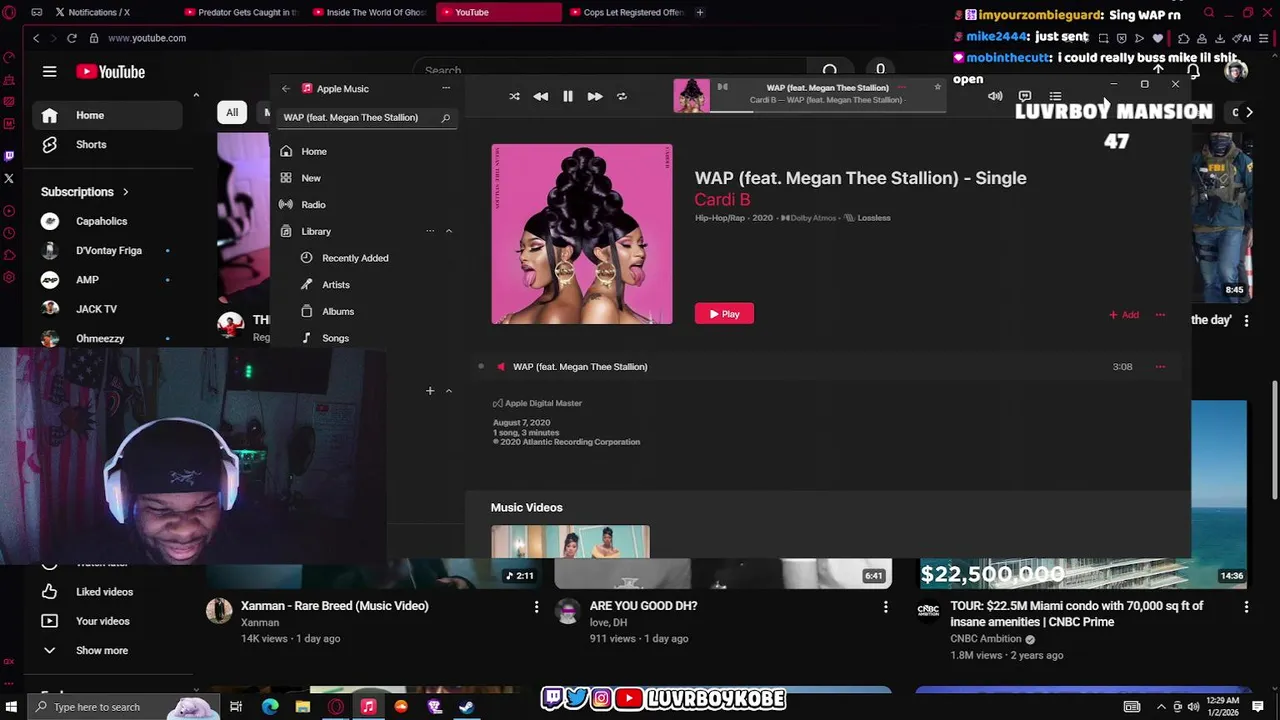Open Apple Music three-dot menu beside title
The width and height of the screenshot is (1280, 720).
click(446, 88)
